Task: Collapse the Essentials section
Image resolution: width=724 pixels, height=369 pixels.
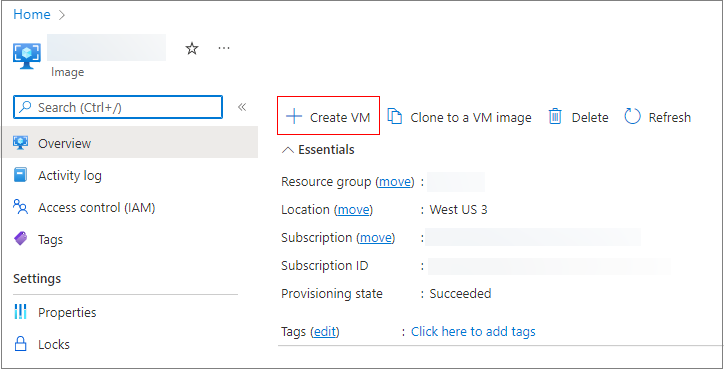Action: point(288,150)
